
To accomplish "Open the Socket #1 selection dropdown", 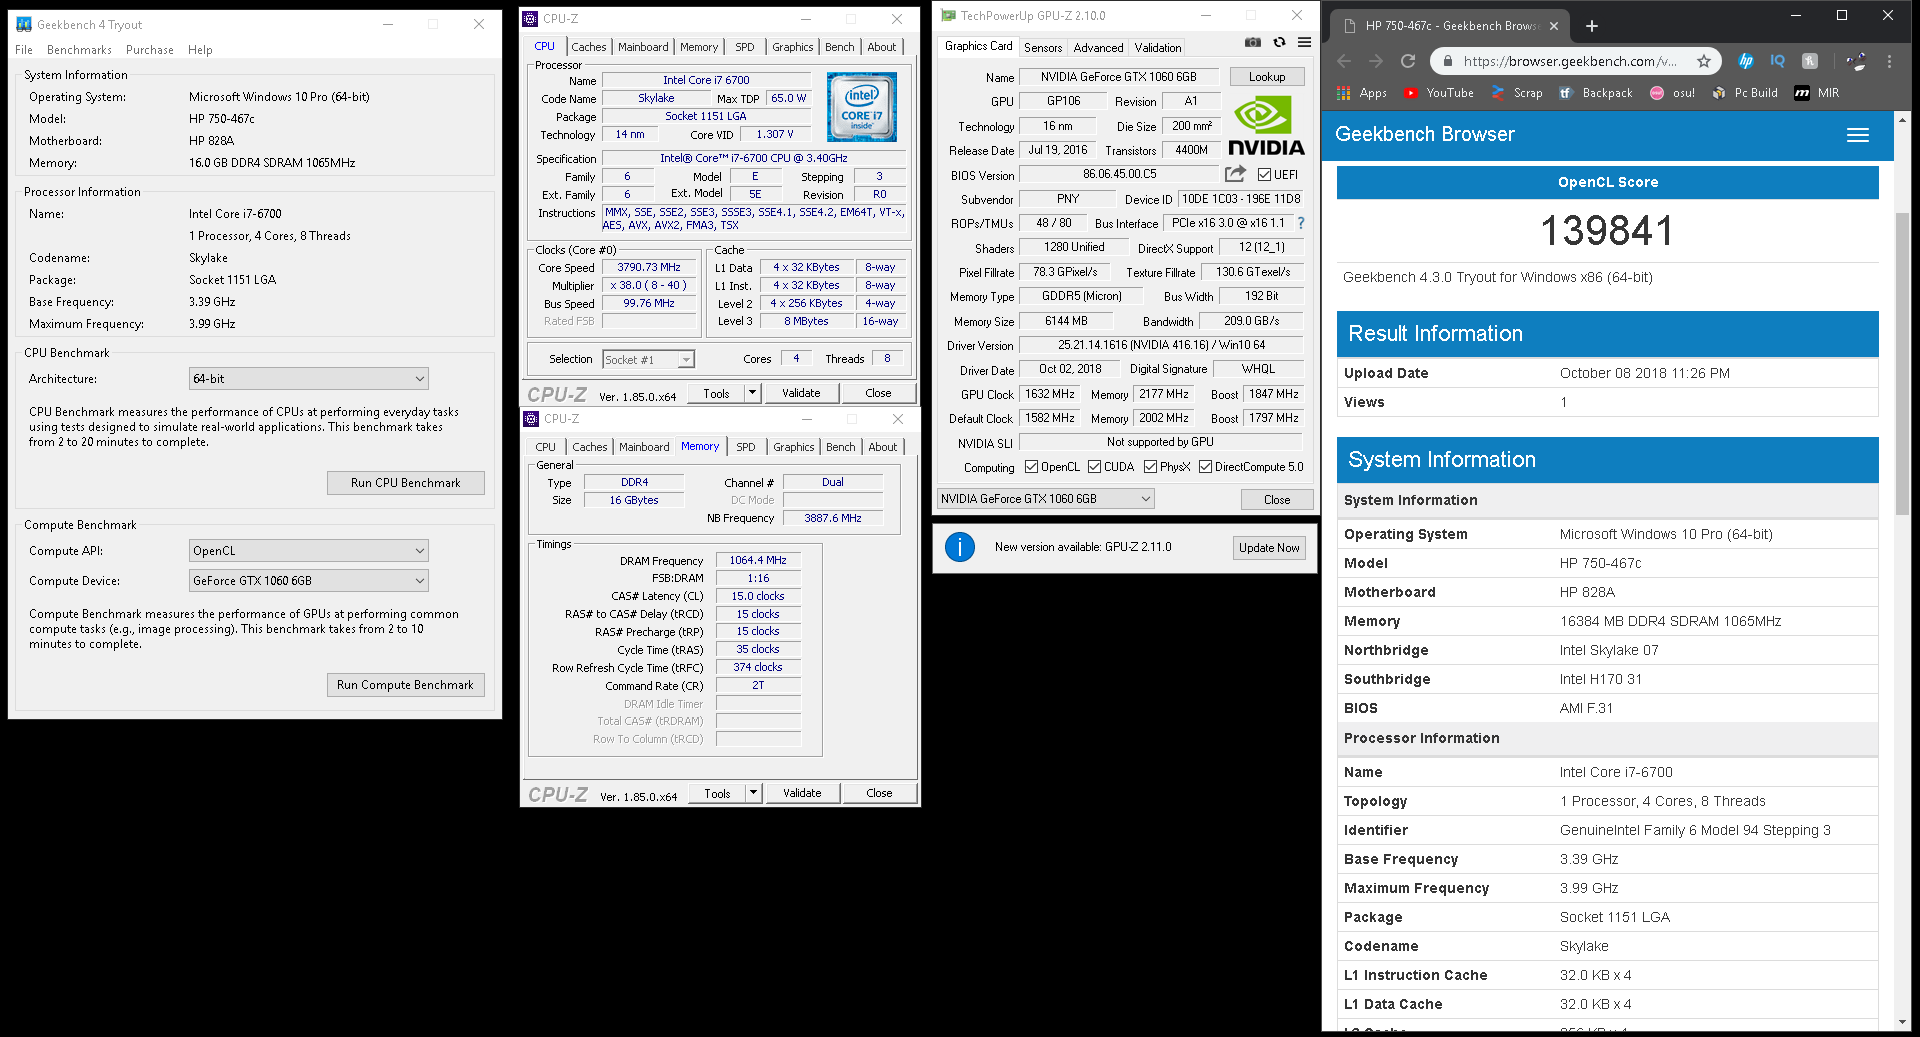I will tap(648, 360).
